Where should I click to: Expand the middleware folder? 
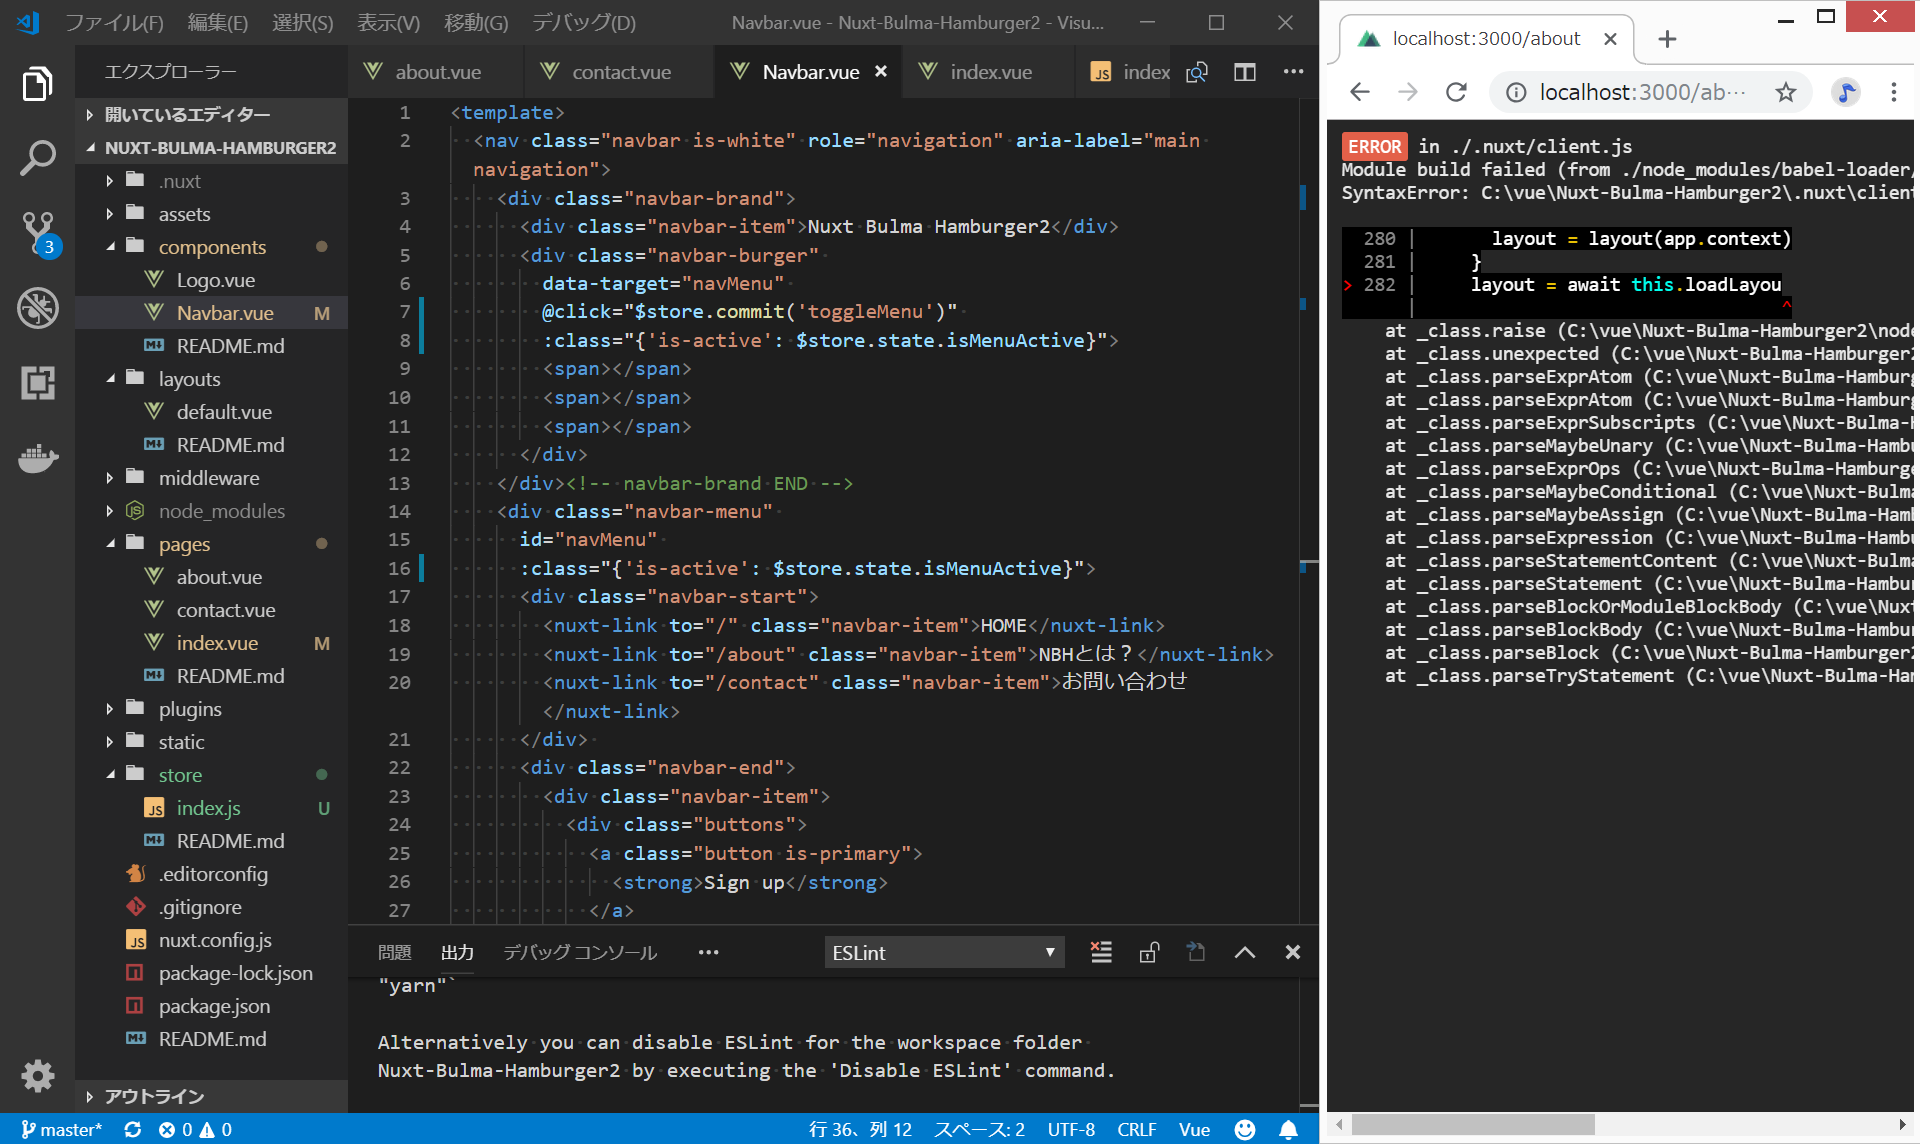[x=209, y=478]
